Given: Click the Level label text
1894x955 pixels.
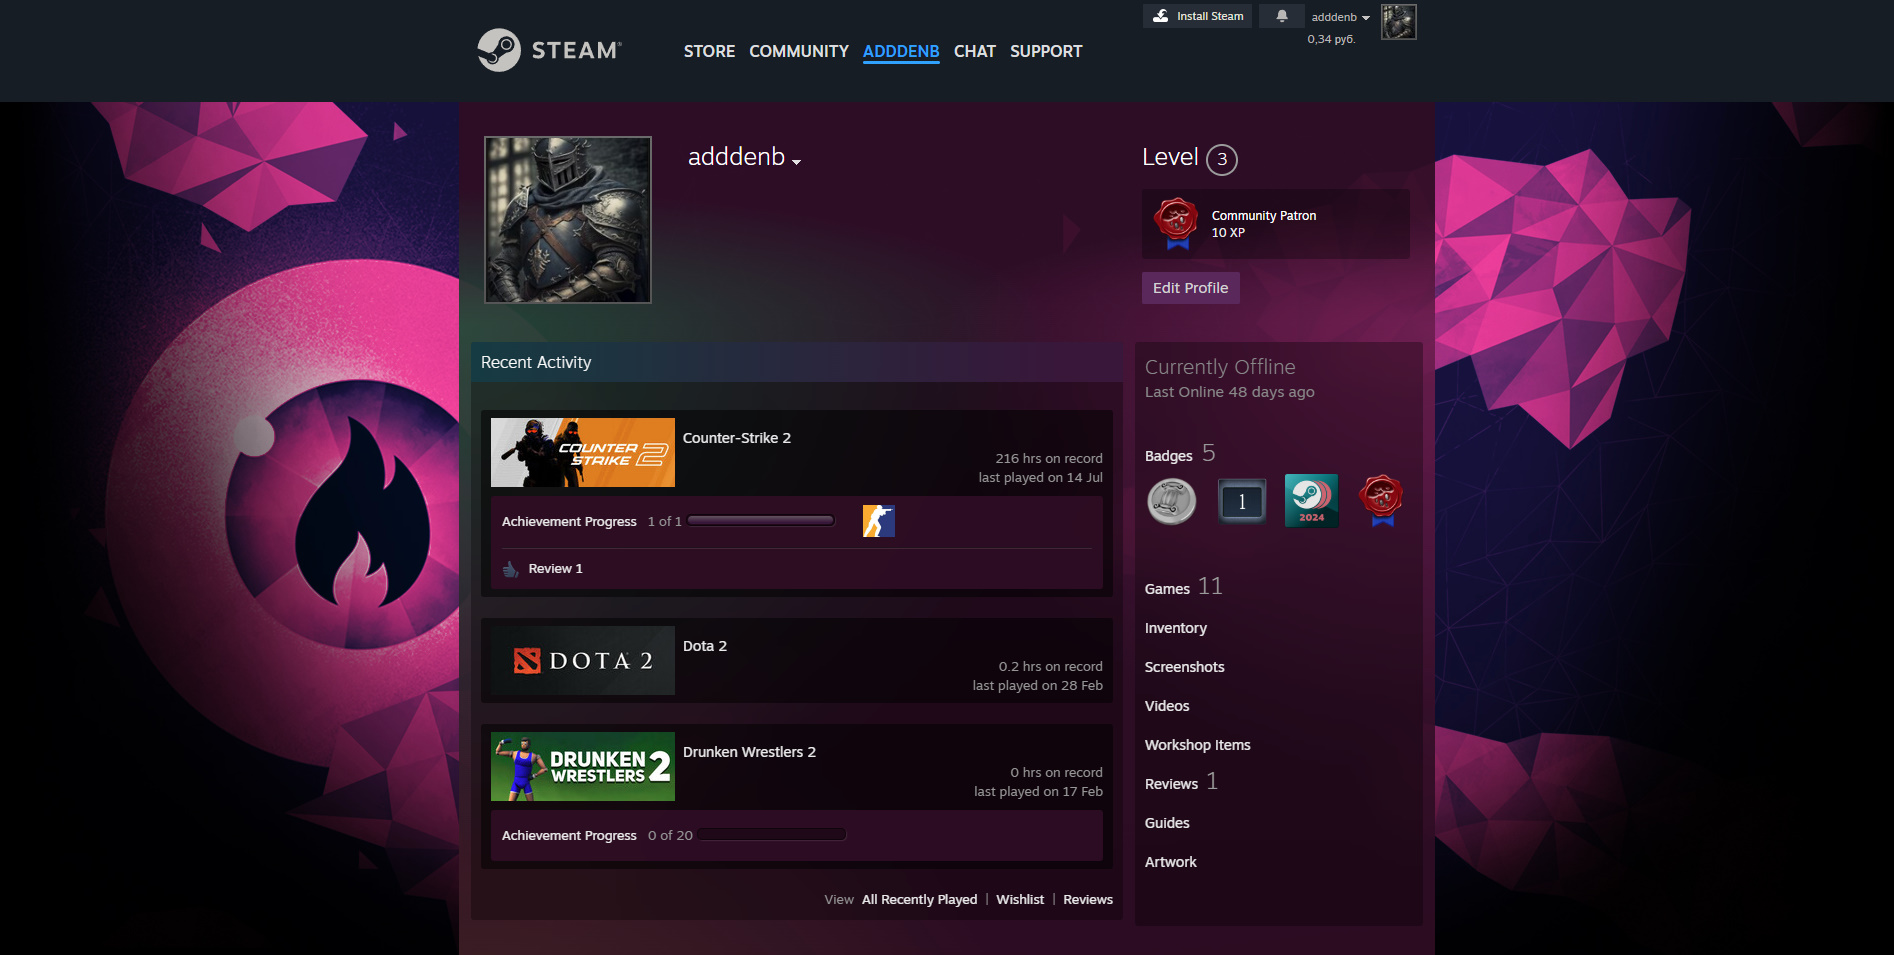Looking at the screenshot, I should pos(1170,158).
